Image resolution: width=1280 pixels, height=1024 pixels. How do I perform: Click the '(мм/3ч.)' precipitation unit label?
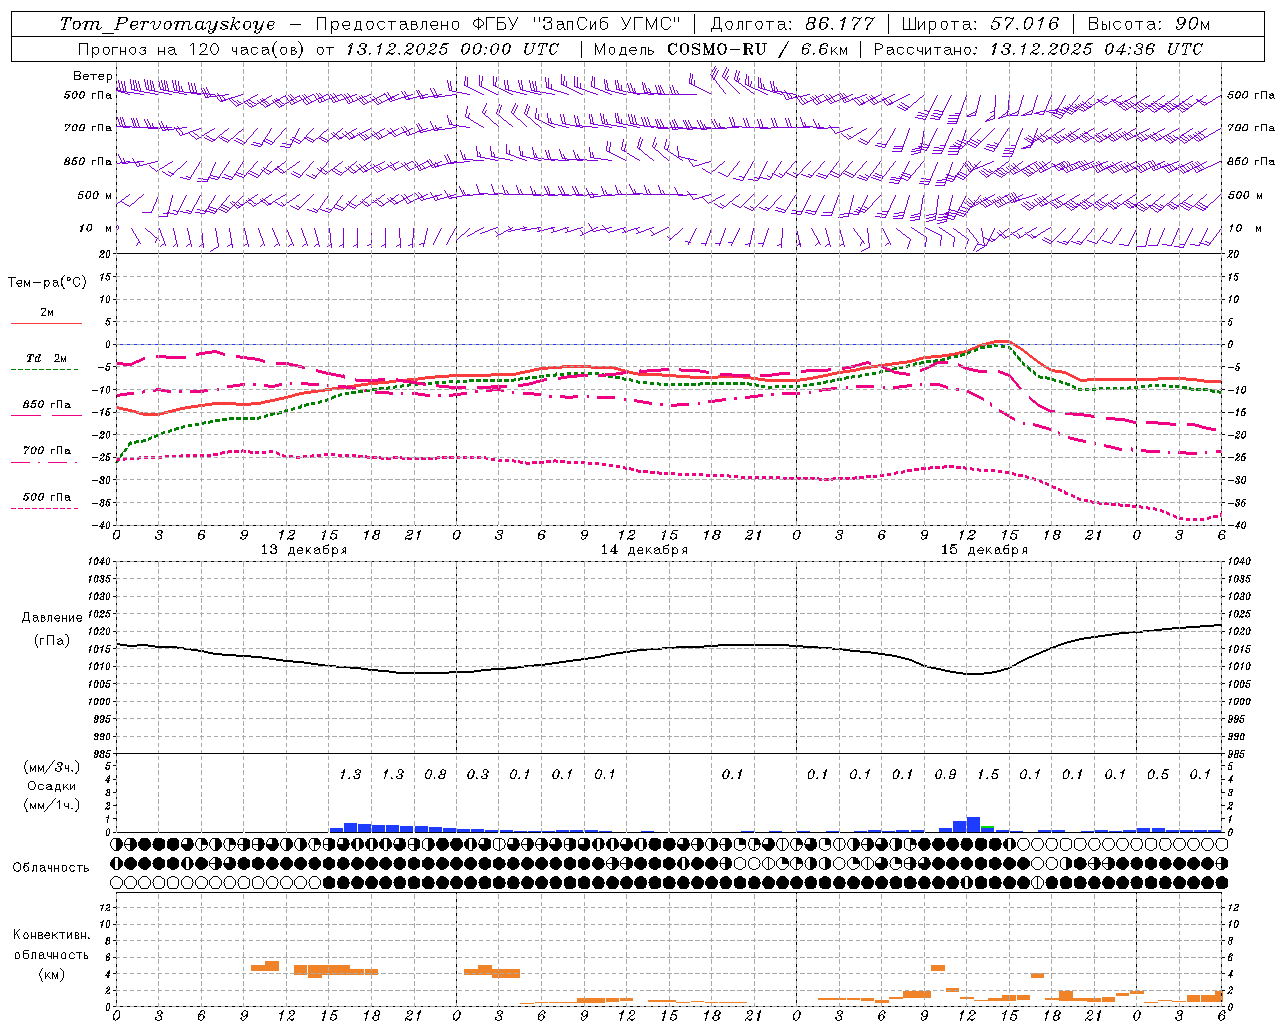click(52, 767)
